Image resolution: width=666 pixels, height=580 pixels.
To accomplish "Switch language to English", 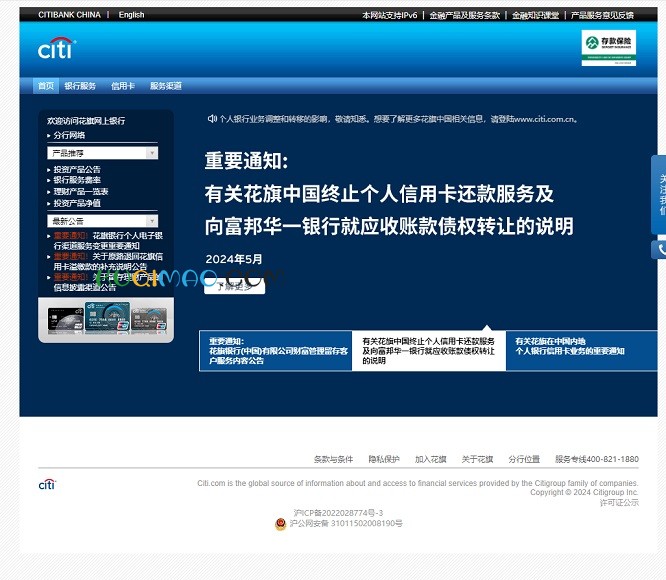I will pos(131,15).
